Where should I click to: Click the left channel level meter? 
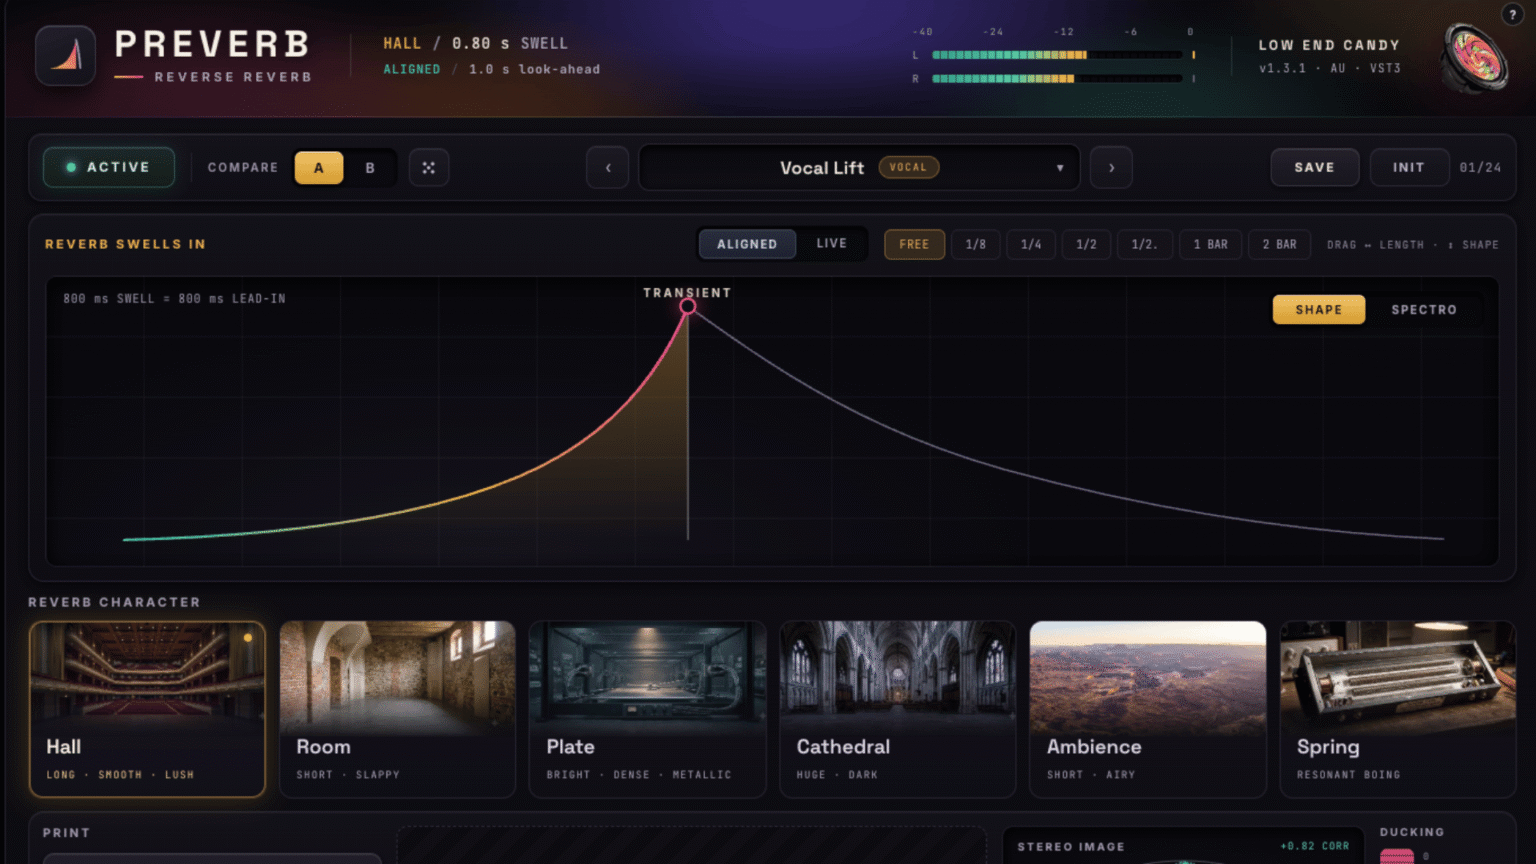(1057, 55)
